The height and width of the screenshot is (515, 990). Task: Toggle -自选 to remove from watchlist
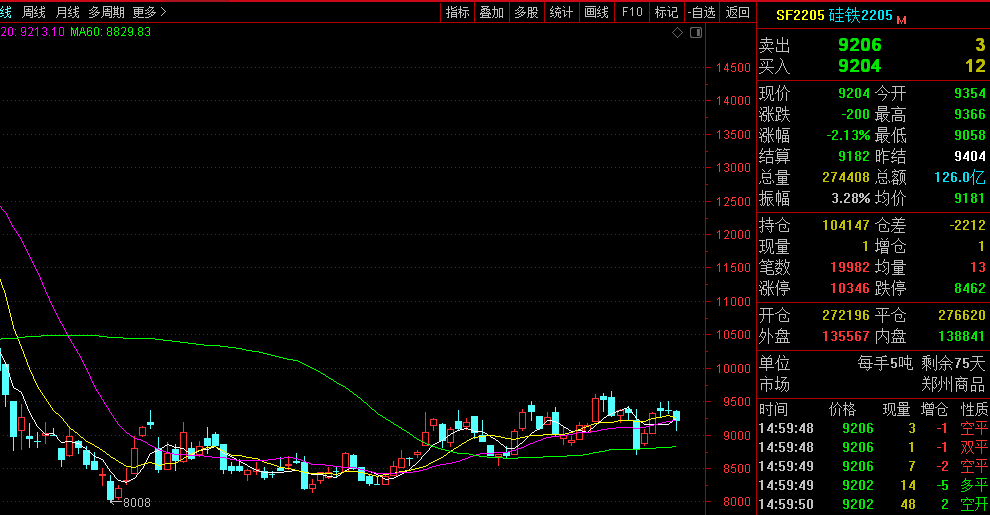coord(702,12)
